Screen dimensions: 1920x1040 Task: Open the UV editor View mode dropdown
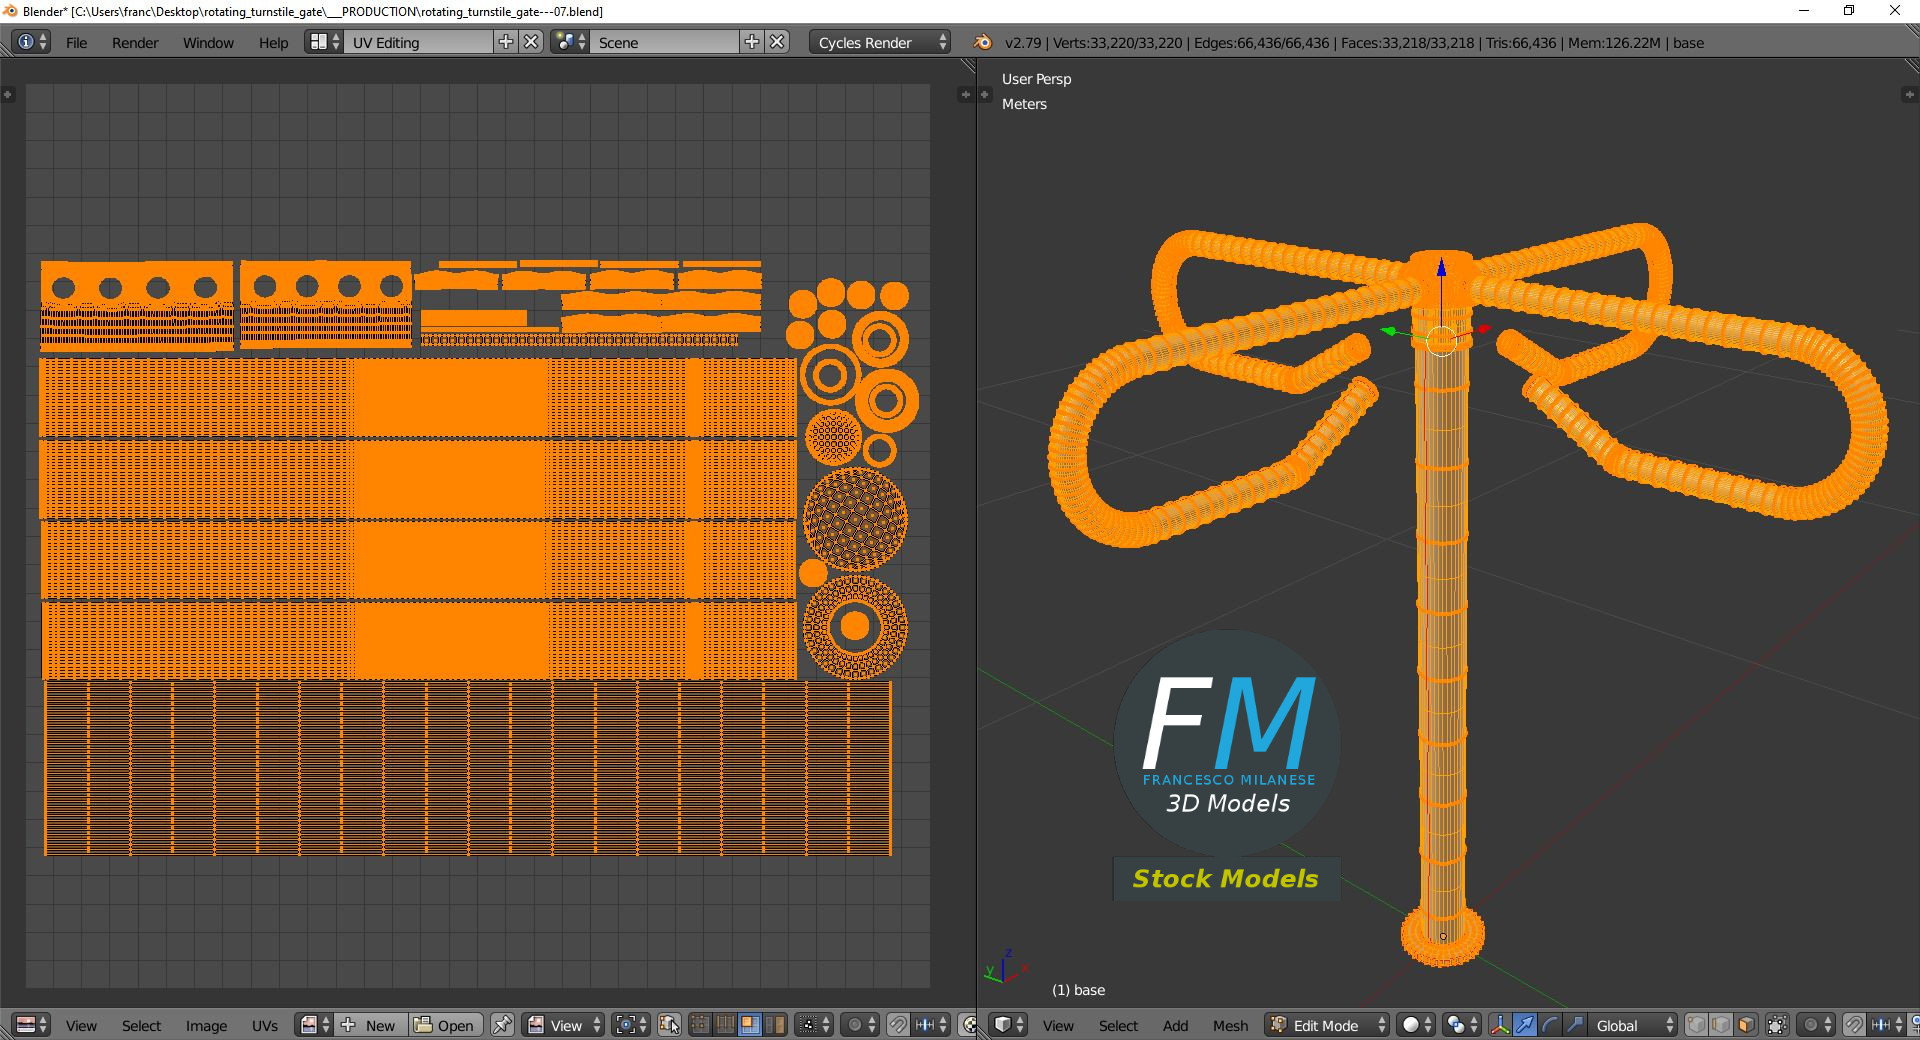[x=563, y=1025]
